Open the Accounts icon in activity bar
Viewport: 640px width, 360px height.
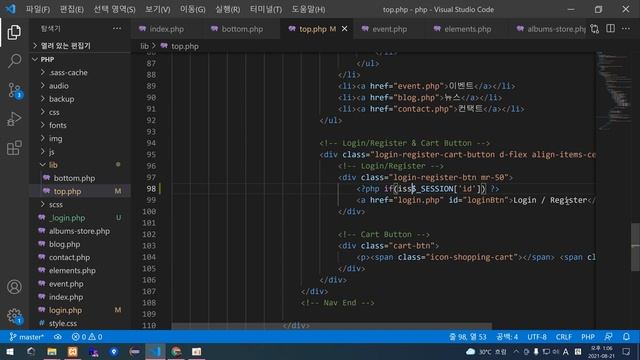[x=14, y=287]
